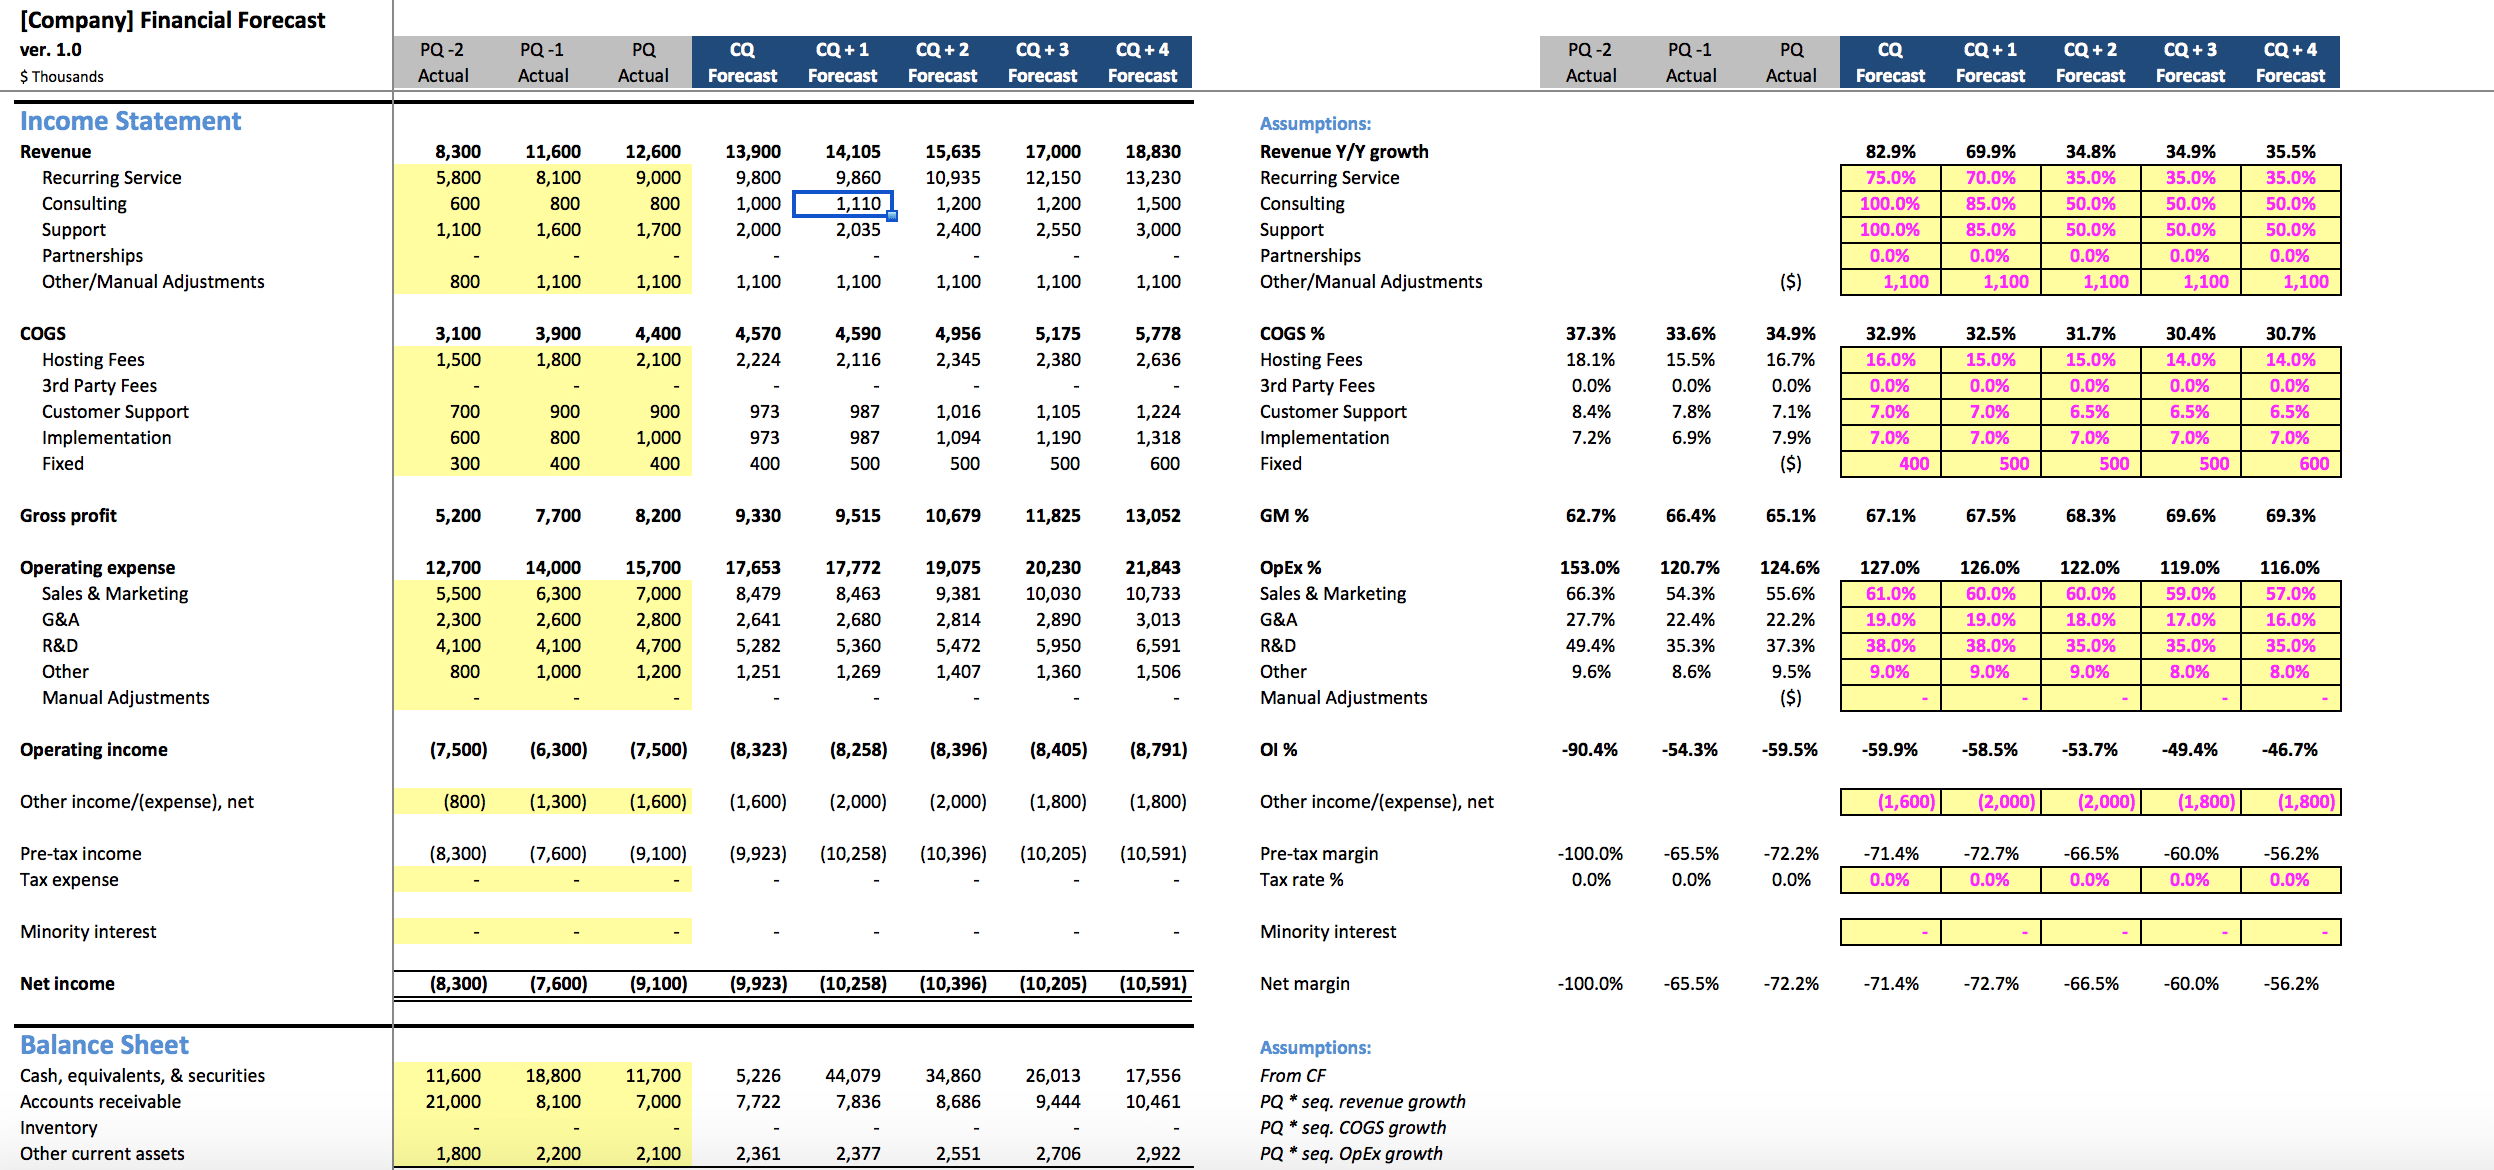Select Other current assets PQ value 2,100
Image resolution: width=2494 pixels, height=1170 pixels.
coord(658,1154)
